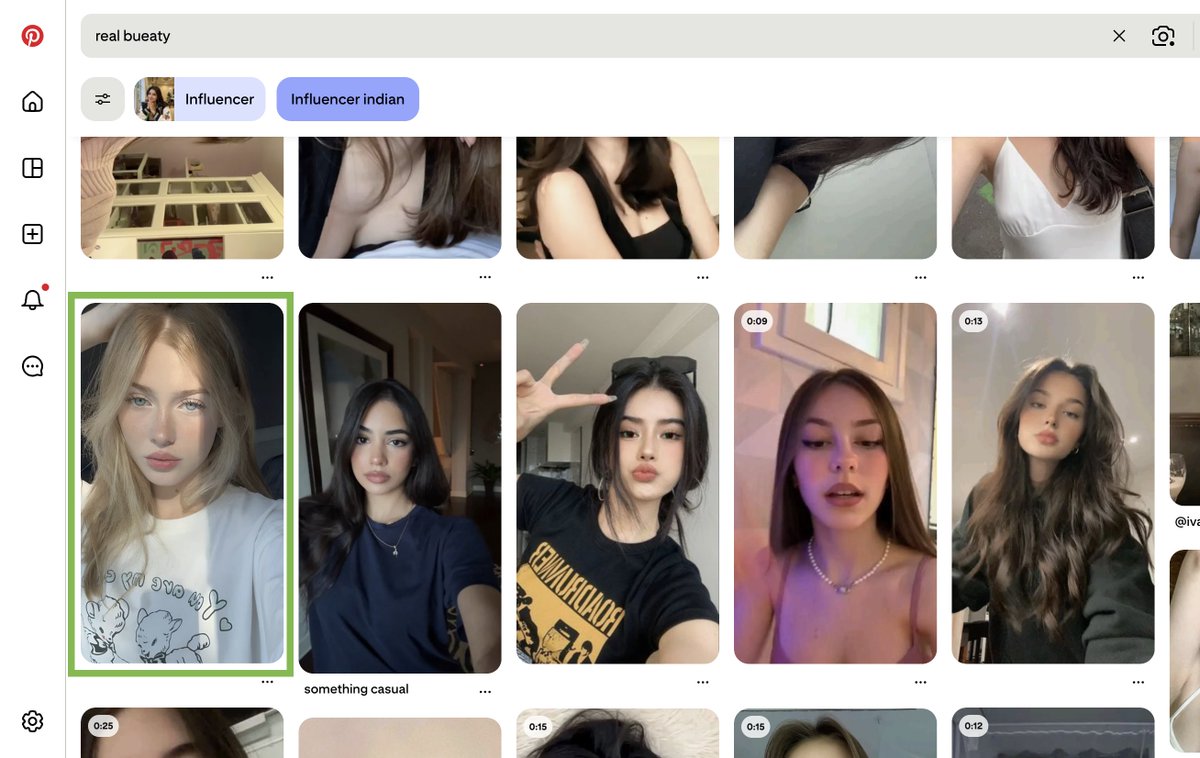Viewport: 1200px width, 758px height.
Task: Clear the search text with the X icon
Action: (x=1119, y=36)
